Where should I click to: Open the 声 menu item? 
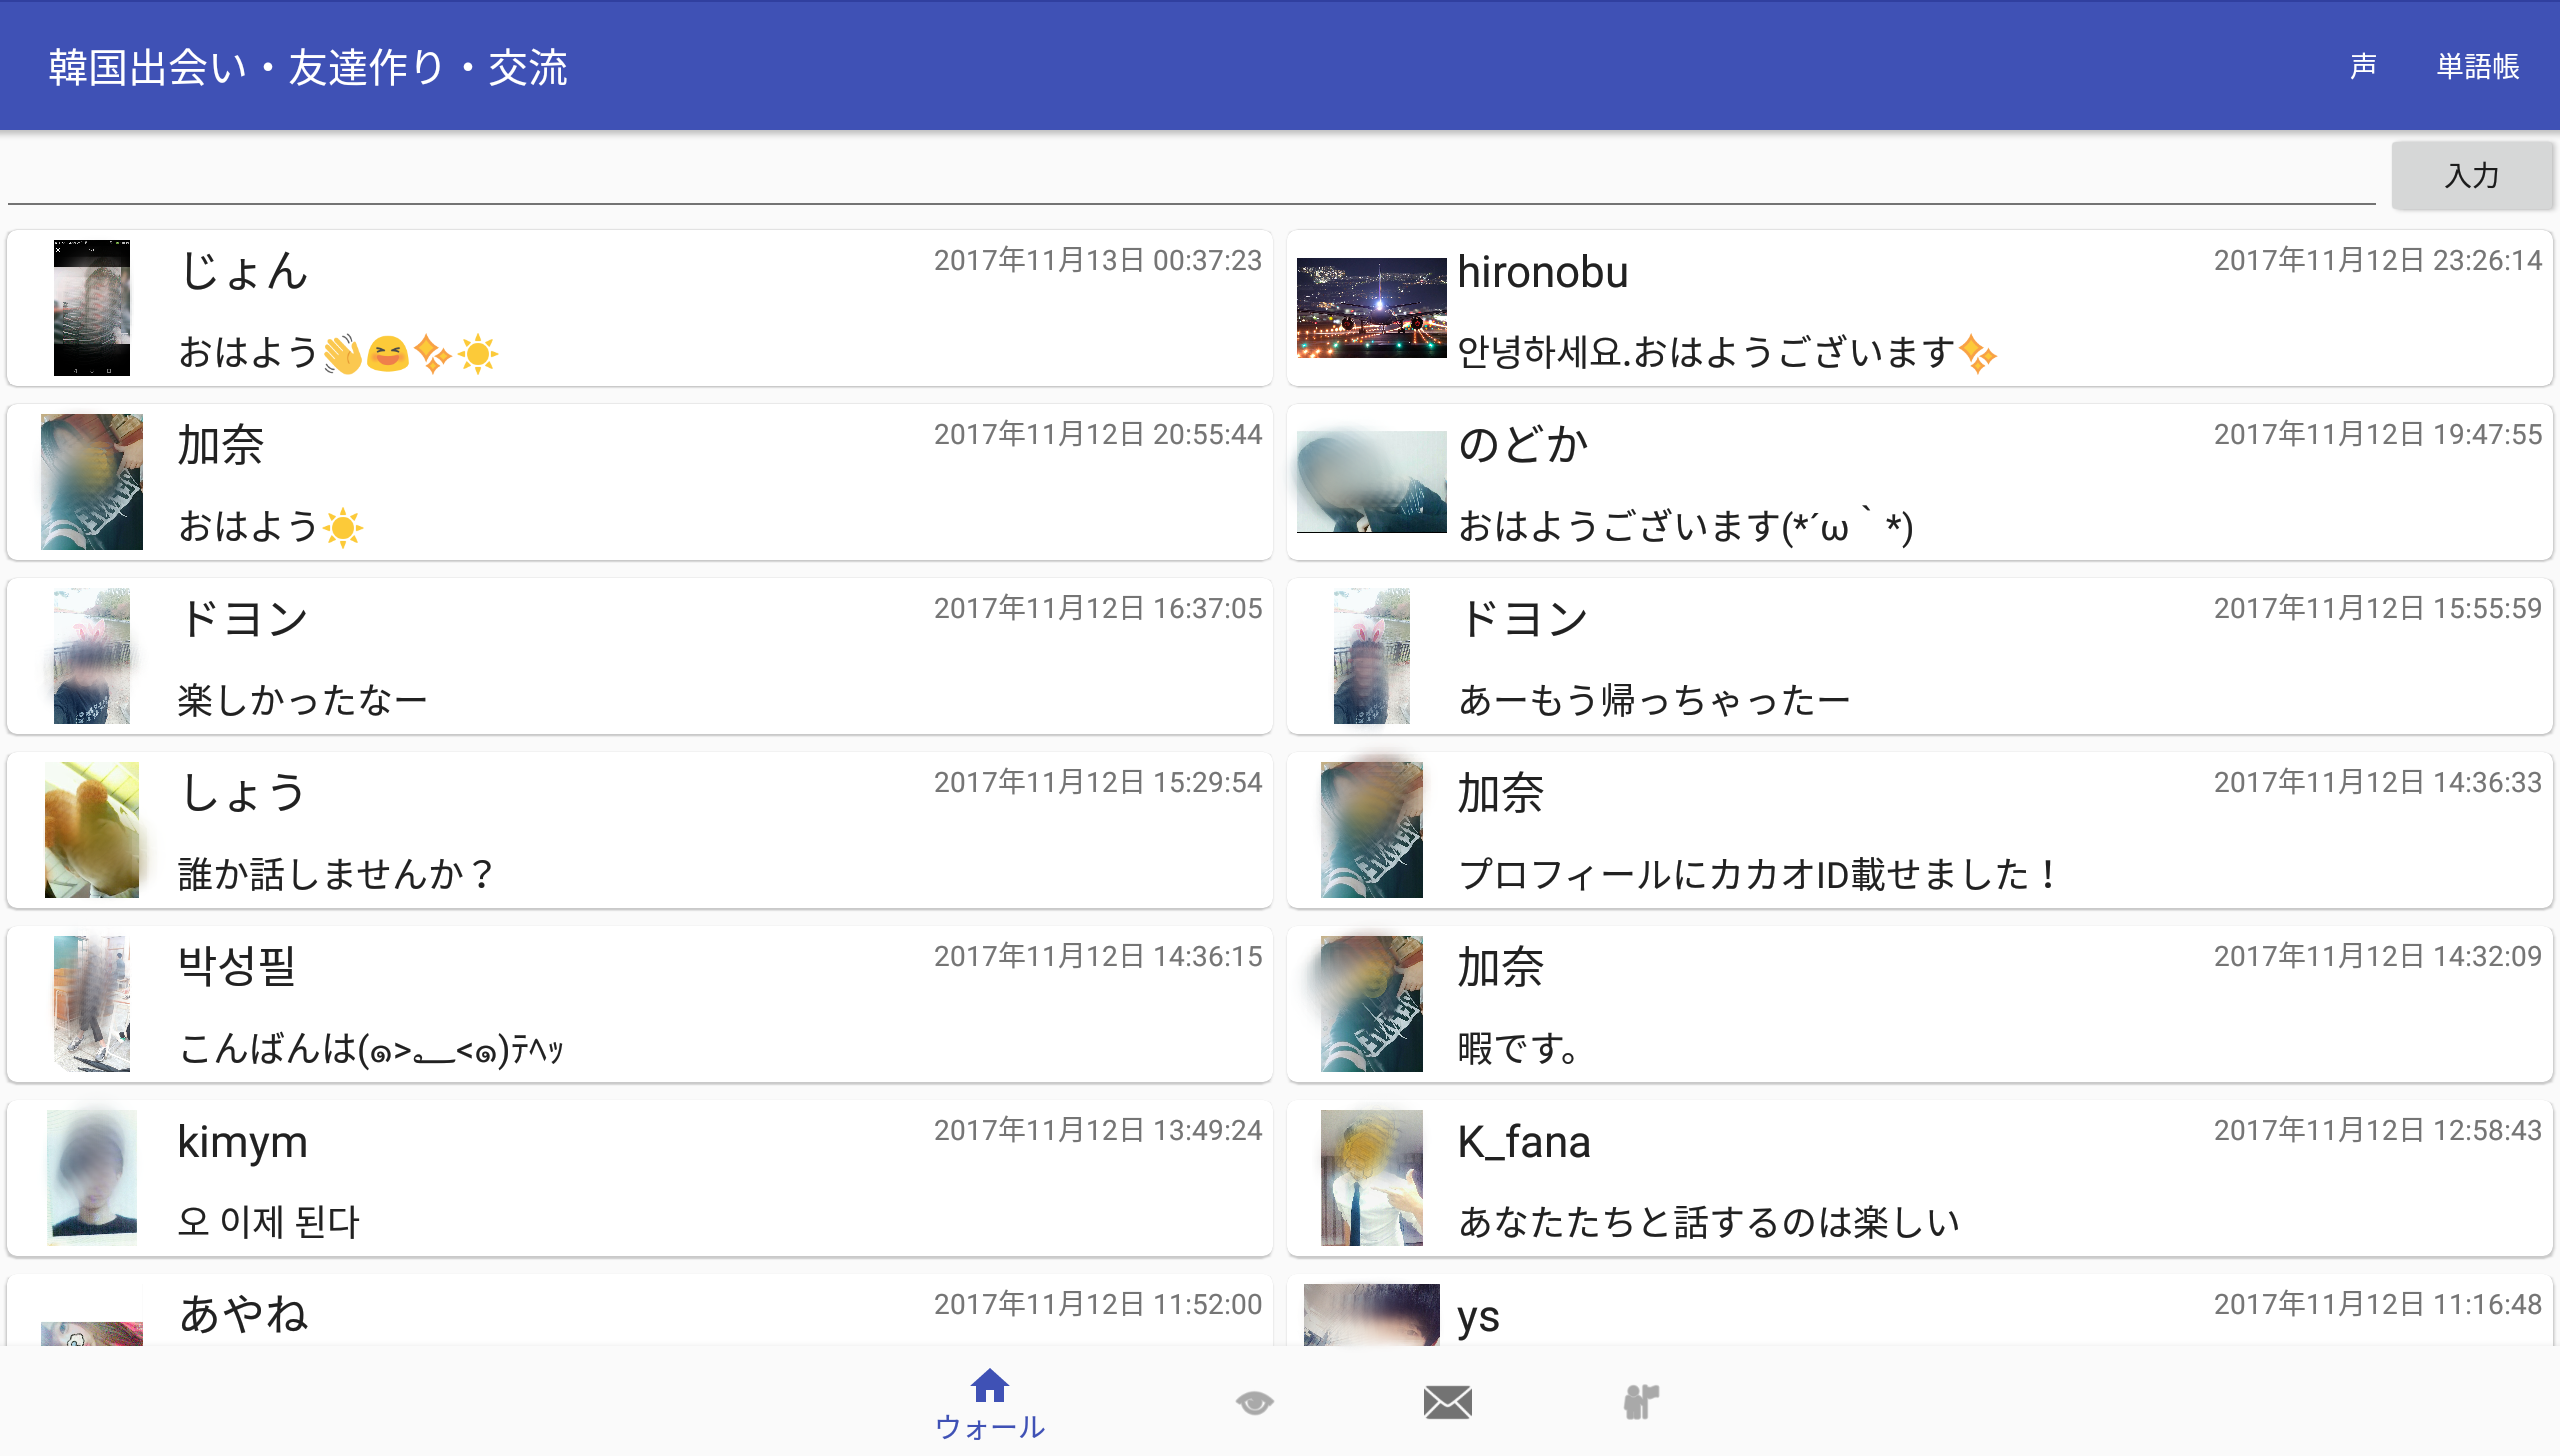coord(2363,66)
